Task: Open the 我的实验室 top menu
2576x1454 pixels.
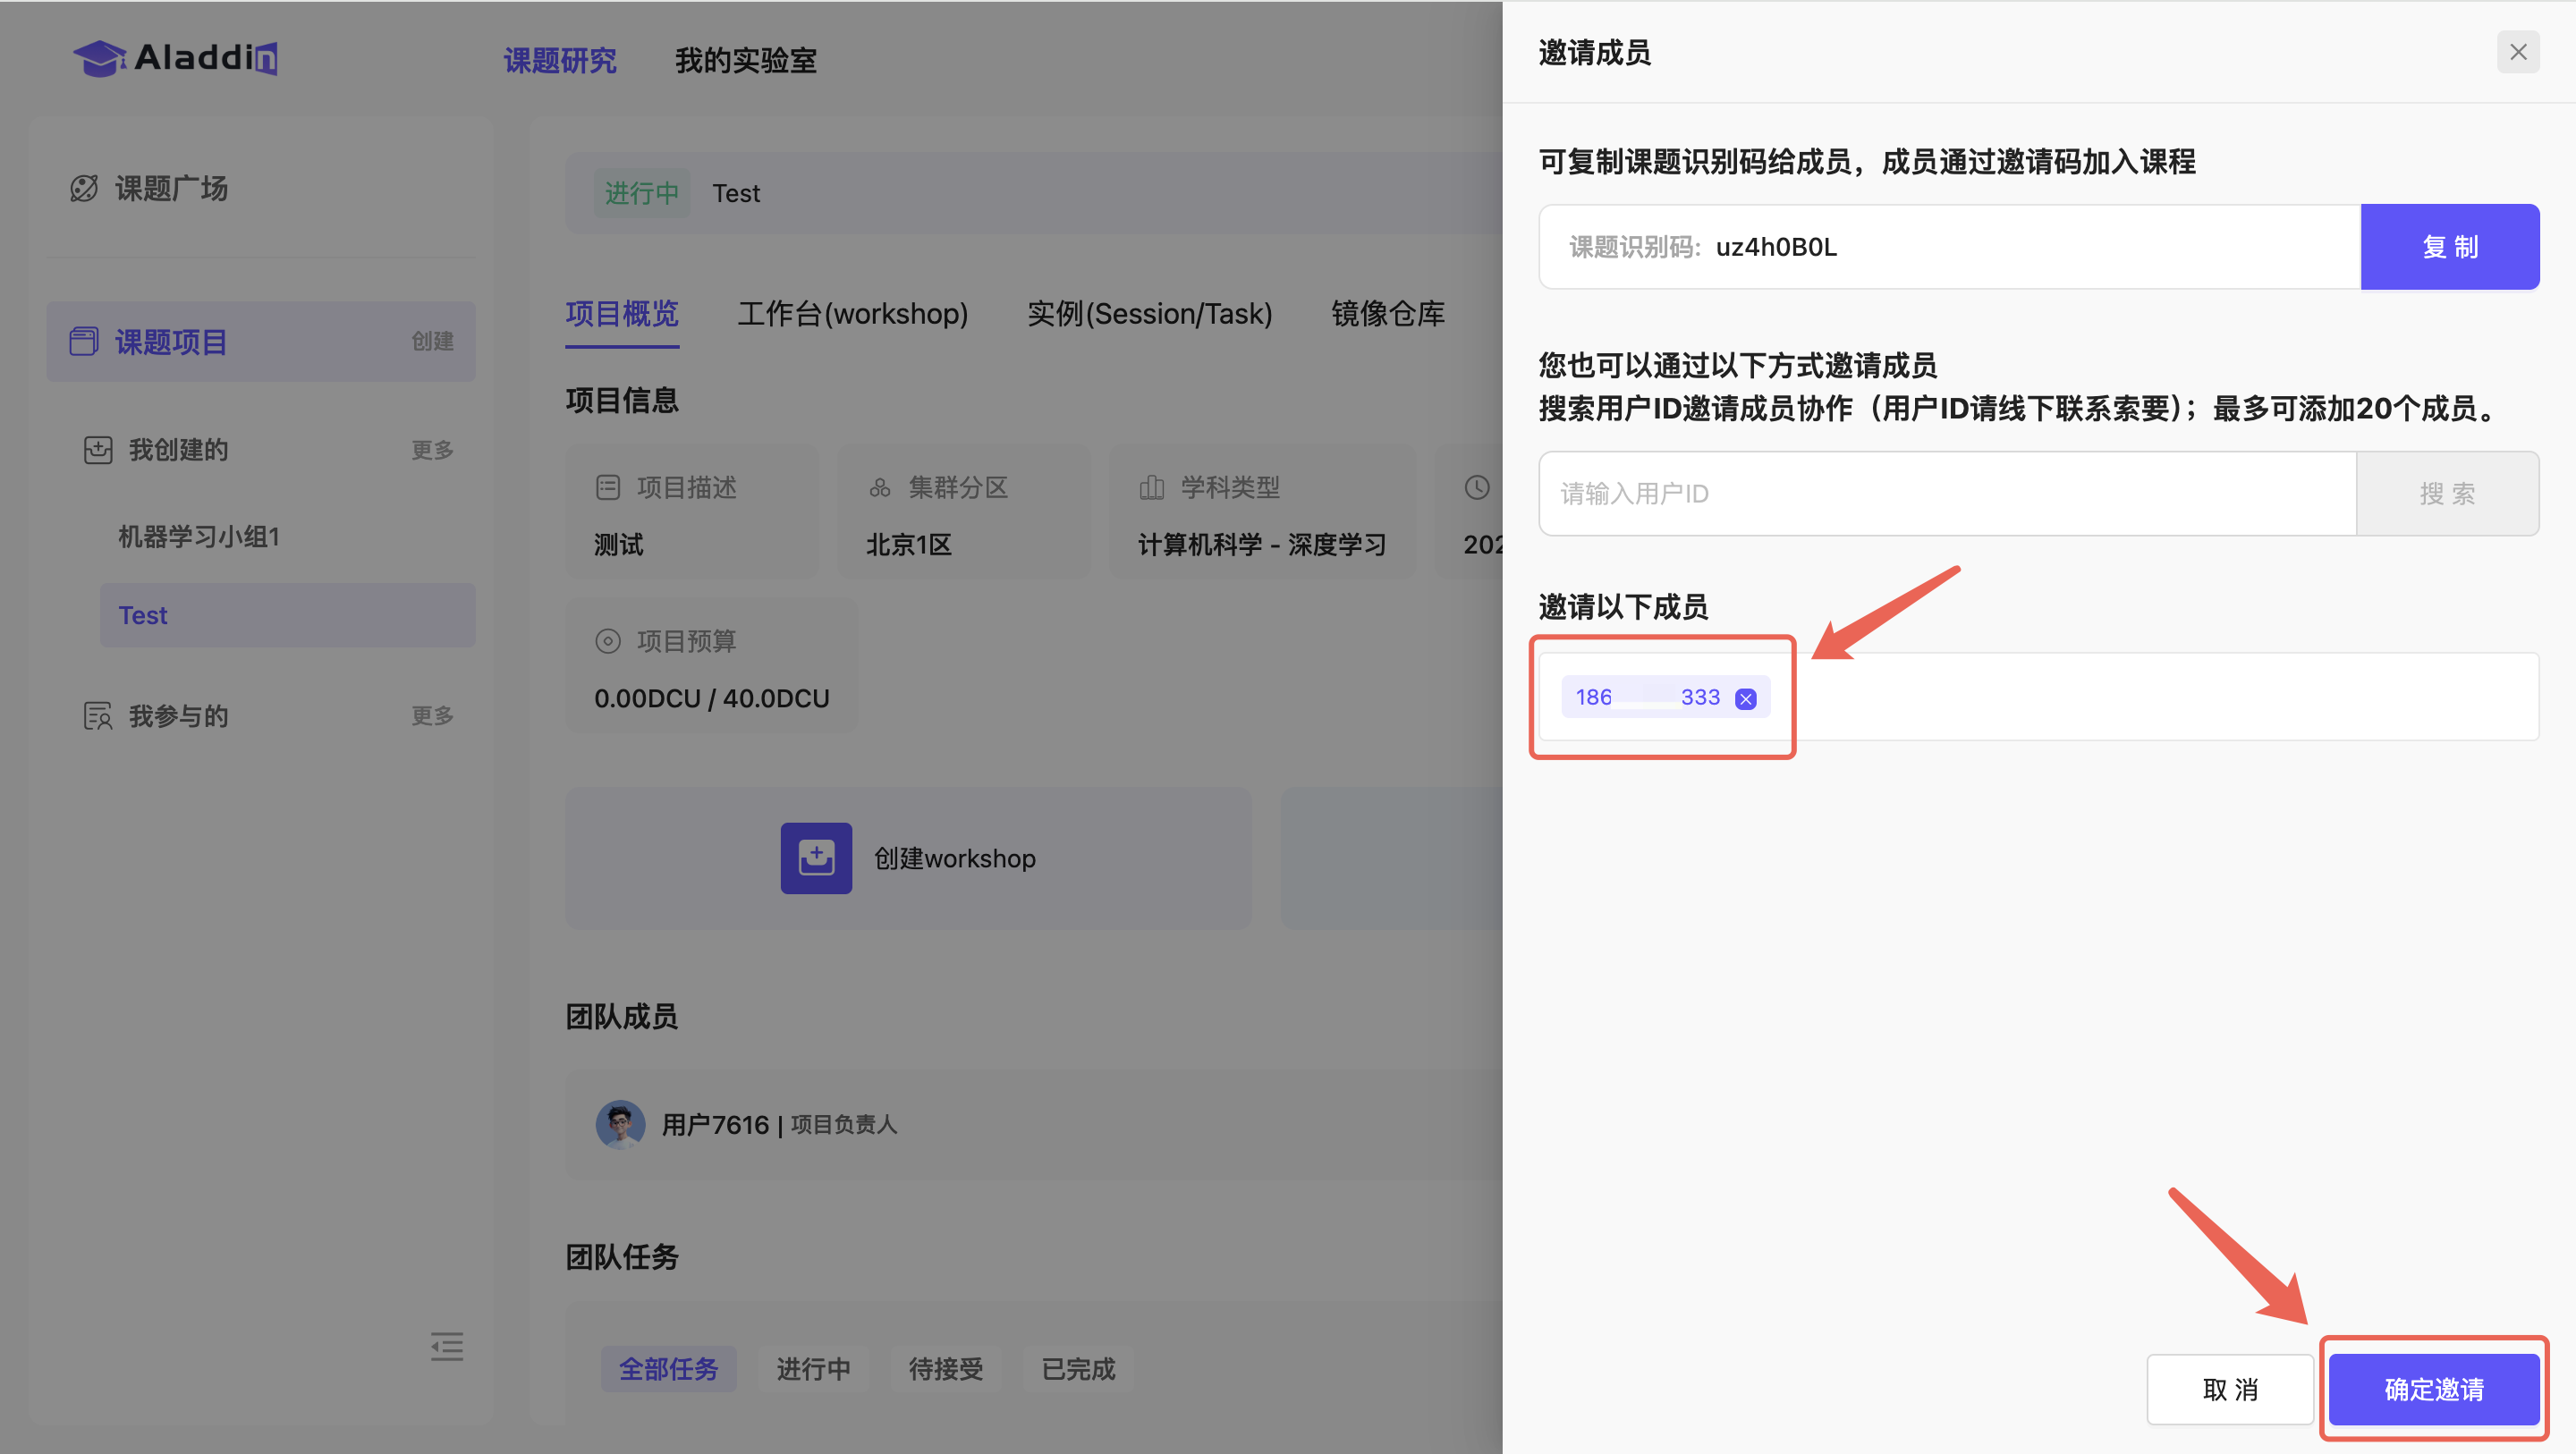Action: 745,60
